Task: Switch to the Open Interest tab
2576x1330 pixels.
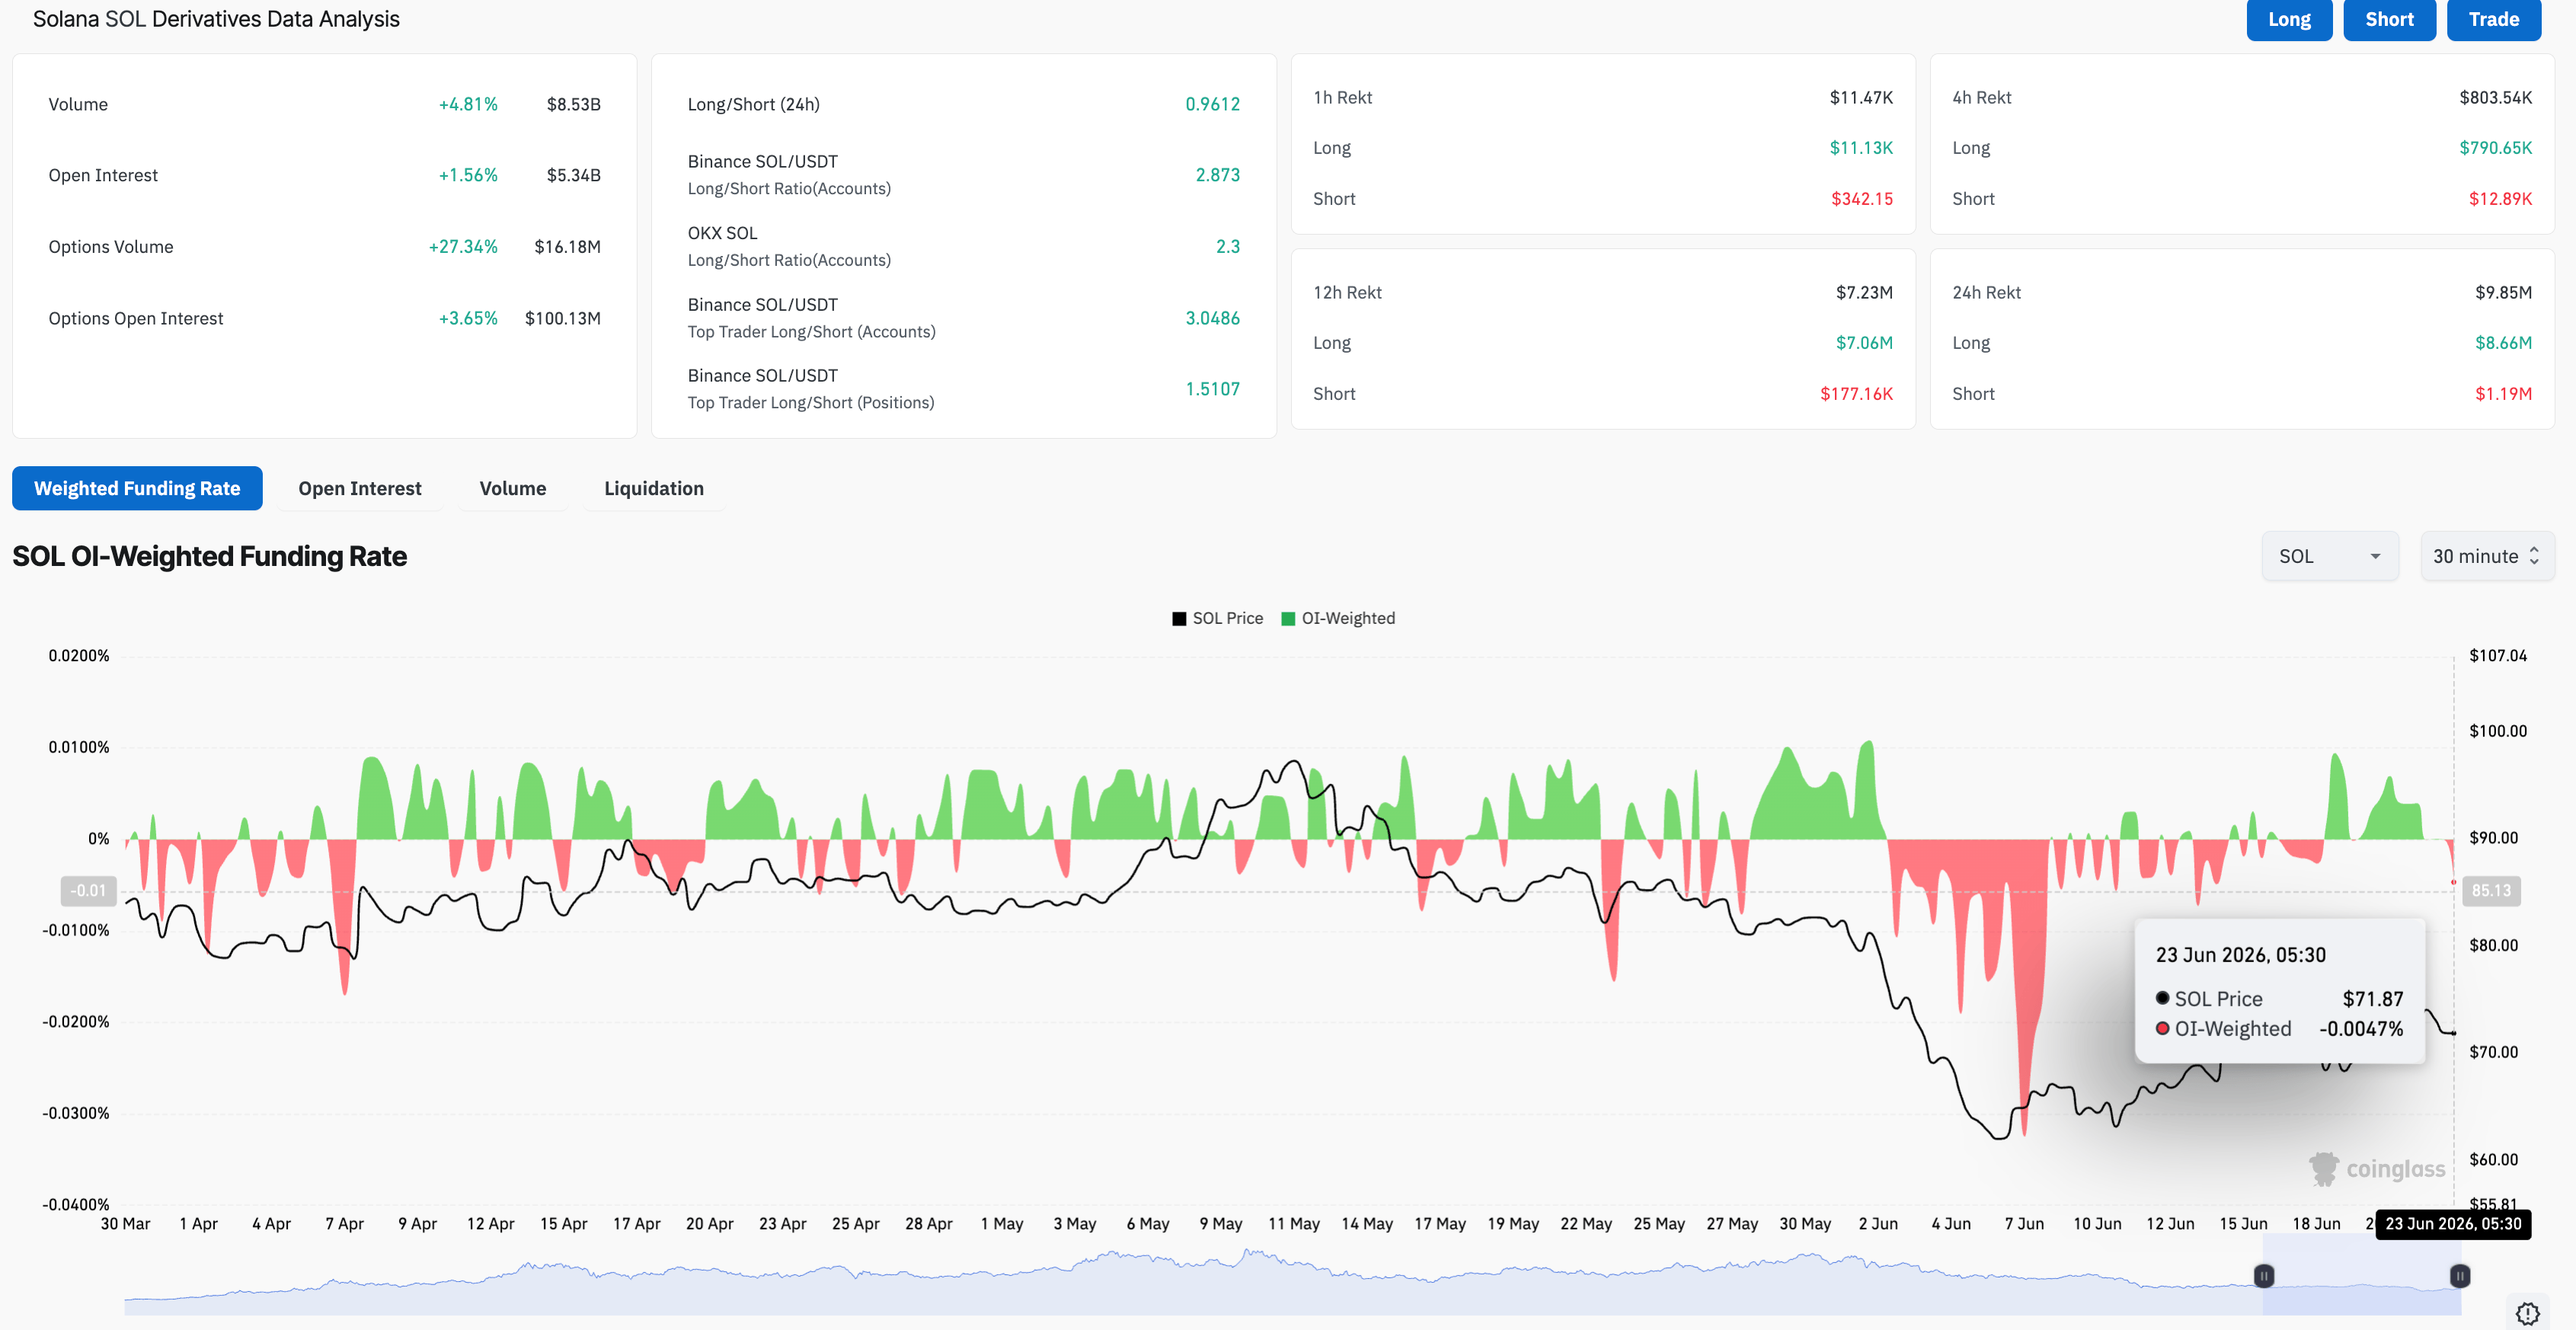Action: 360,488
